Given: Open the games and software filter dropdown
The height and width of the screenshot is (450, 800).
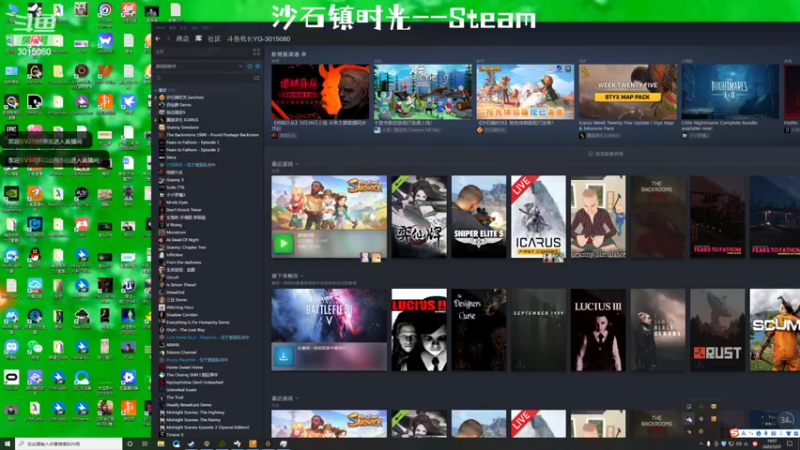Looking at the screenshot, I should click(199, 66).
